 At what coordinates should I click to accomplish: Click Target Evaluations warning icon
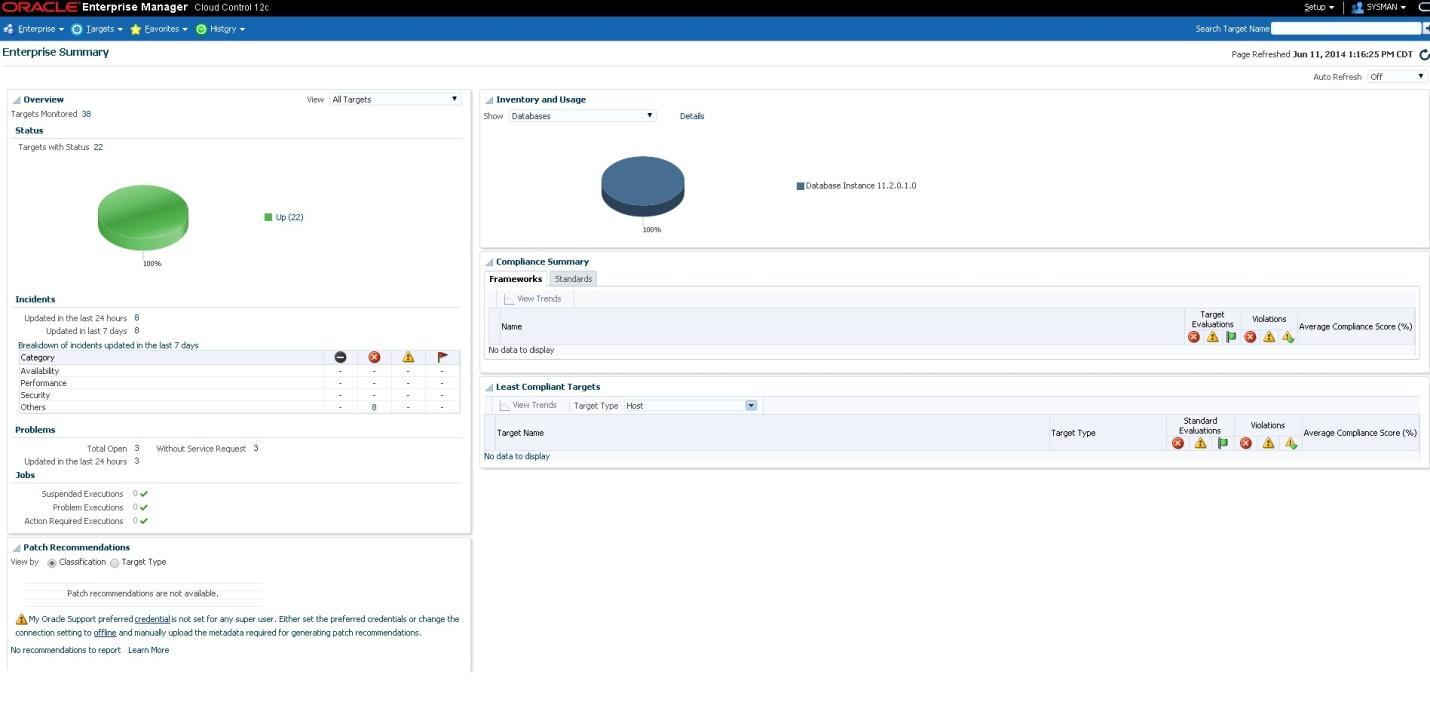(1213, 337)
